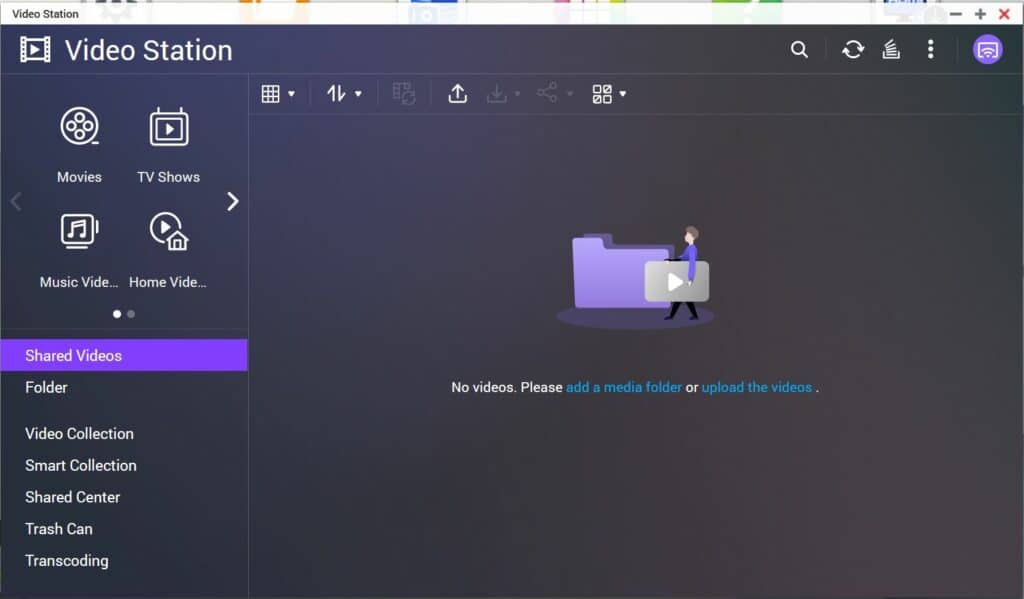Minimize the Video Station window

955,14
